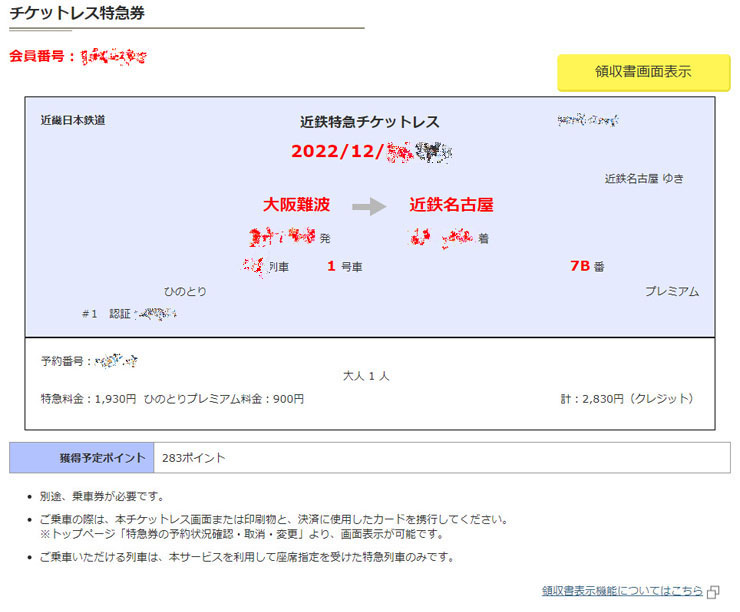Viewport: 740px width, 612px height.
Task: Select the 計:2,830円(クレジット) total
Action: (x=627, y=399)
